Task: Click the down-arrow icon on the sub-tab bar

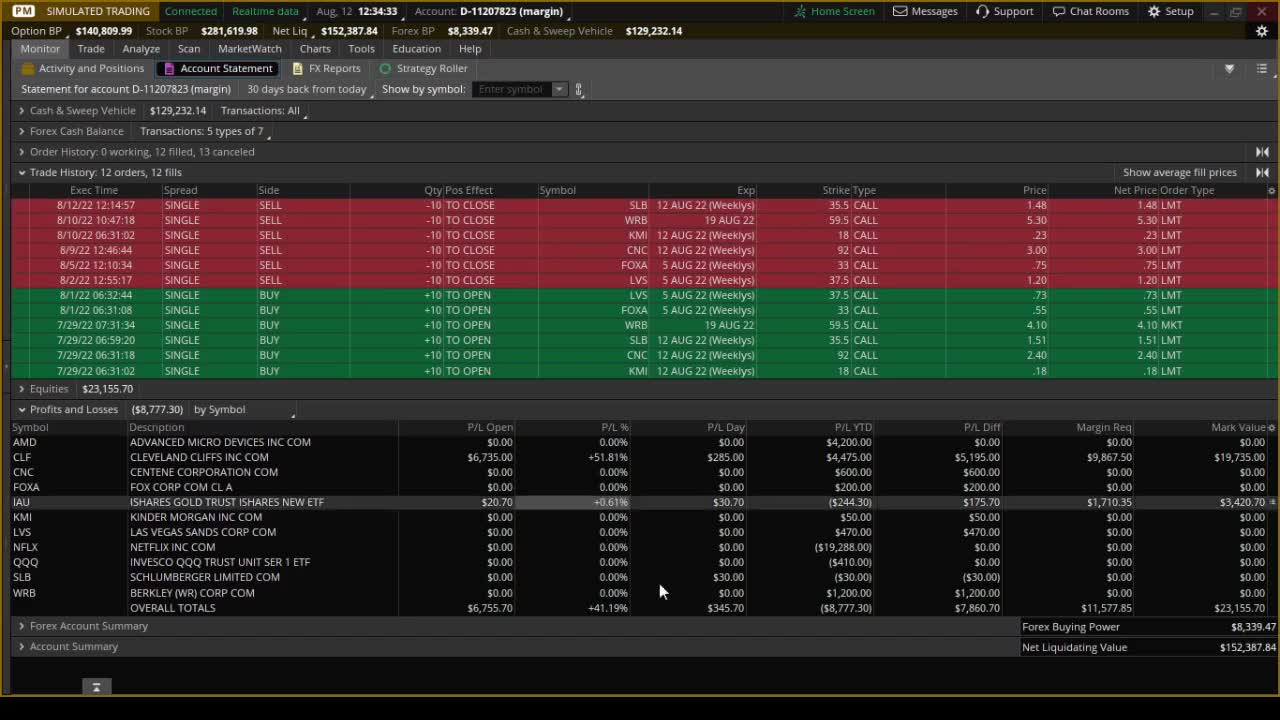Action: (x=1229, y=69)
